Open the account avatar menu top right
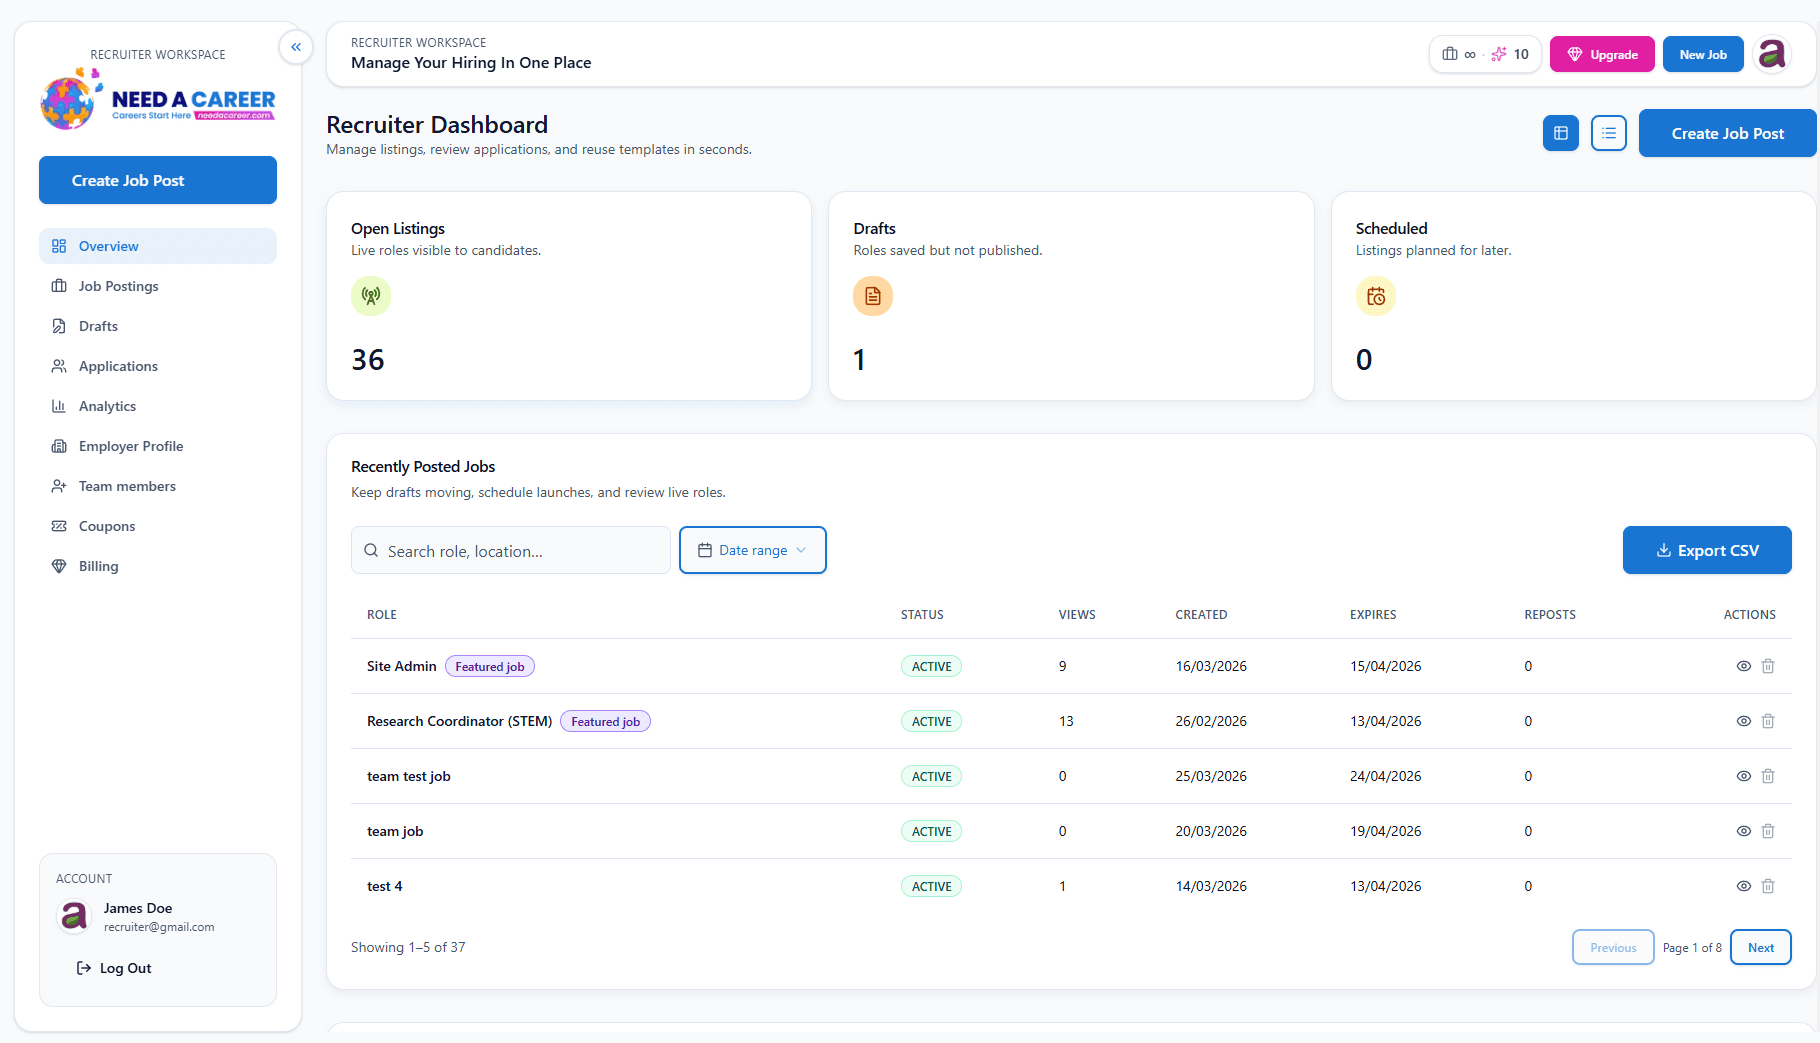Viewport: 1820px width, 1043px height. pyautogui.click(x=1772, y=54)
